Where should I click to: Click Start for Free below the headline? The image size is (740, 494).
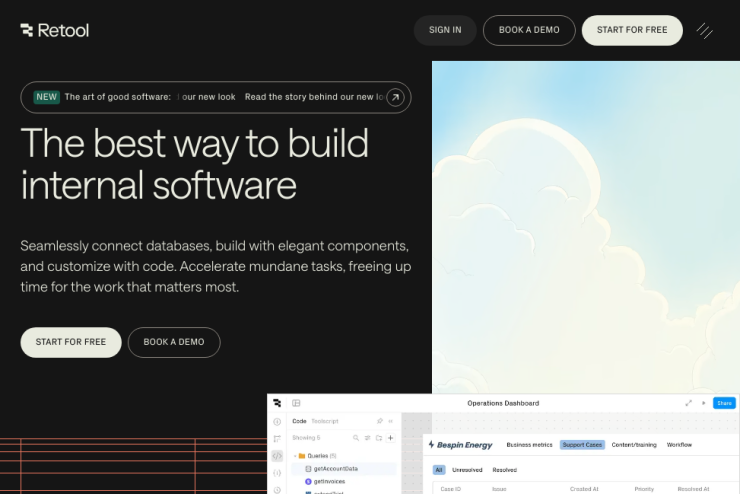[x=71, y=342]
